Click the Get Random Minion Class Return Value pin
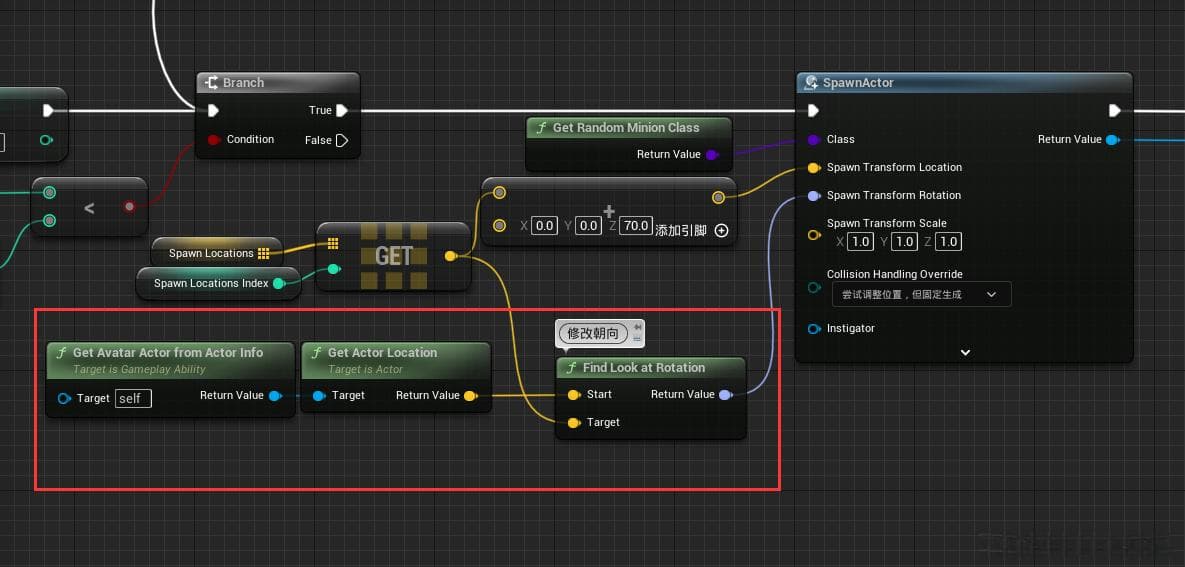This screenshot has width=1185, height=567. [x=711, y=154]
